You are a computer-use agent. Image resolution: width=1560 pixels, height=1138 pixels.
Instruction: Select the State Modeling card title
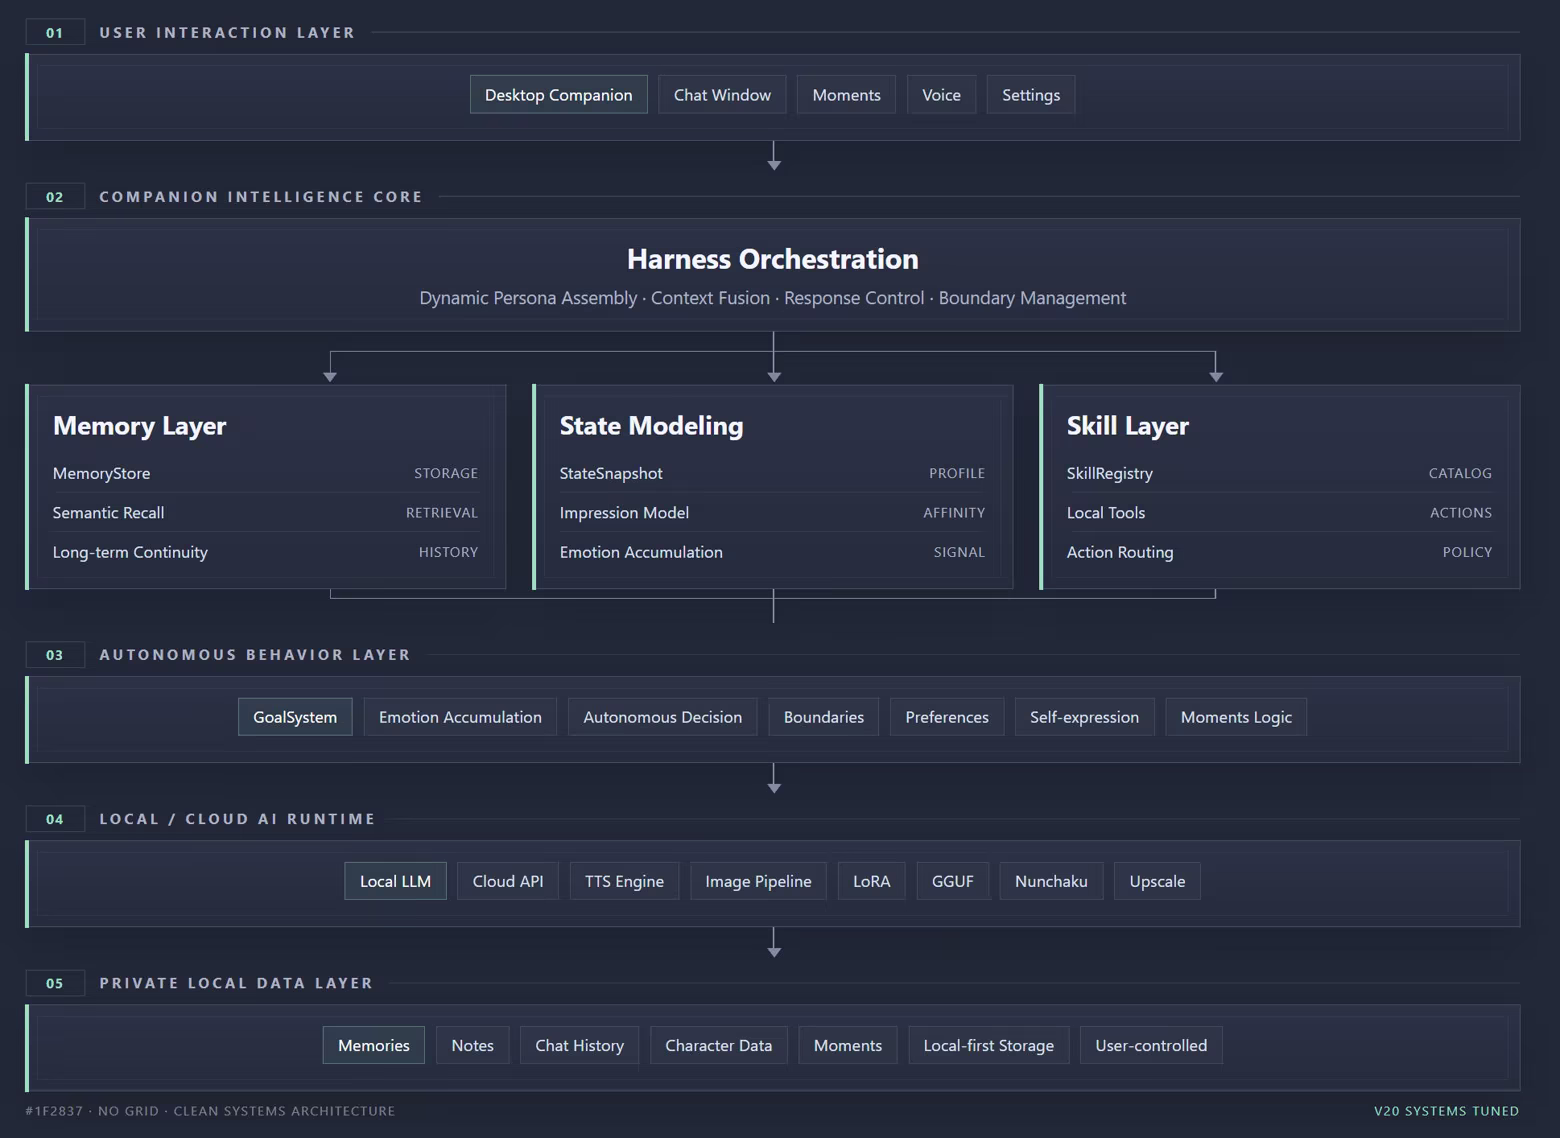click(651, 426)
